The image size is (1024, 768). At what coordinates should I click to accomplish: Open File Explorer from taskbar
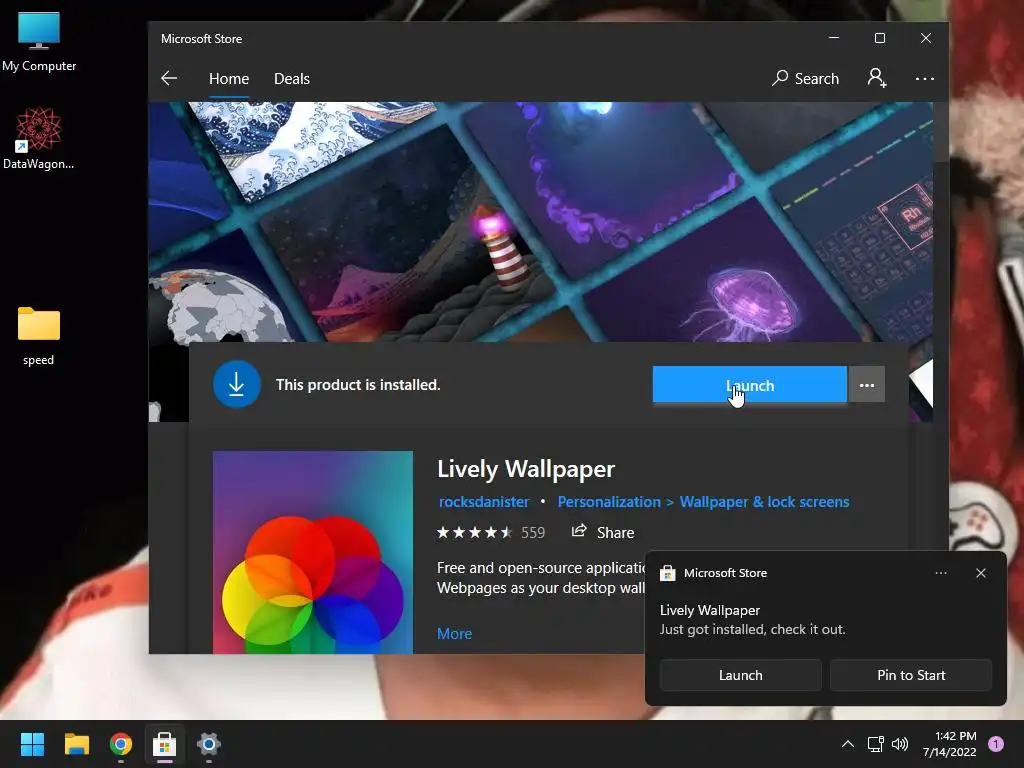click(x=76, y=744)
